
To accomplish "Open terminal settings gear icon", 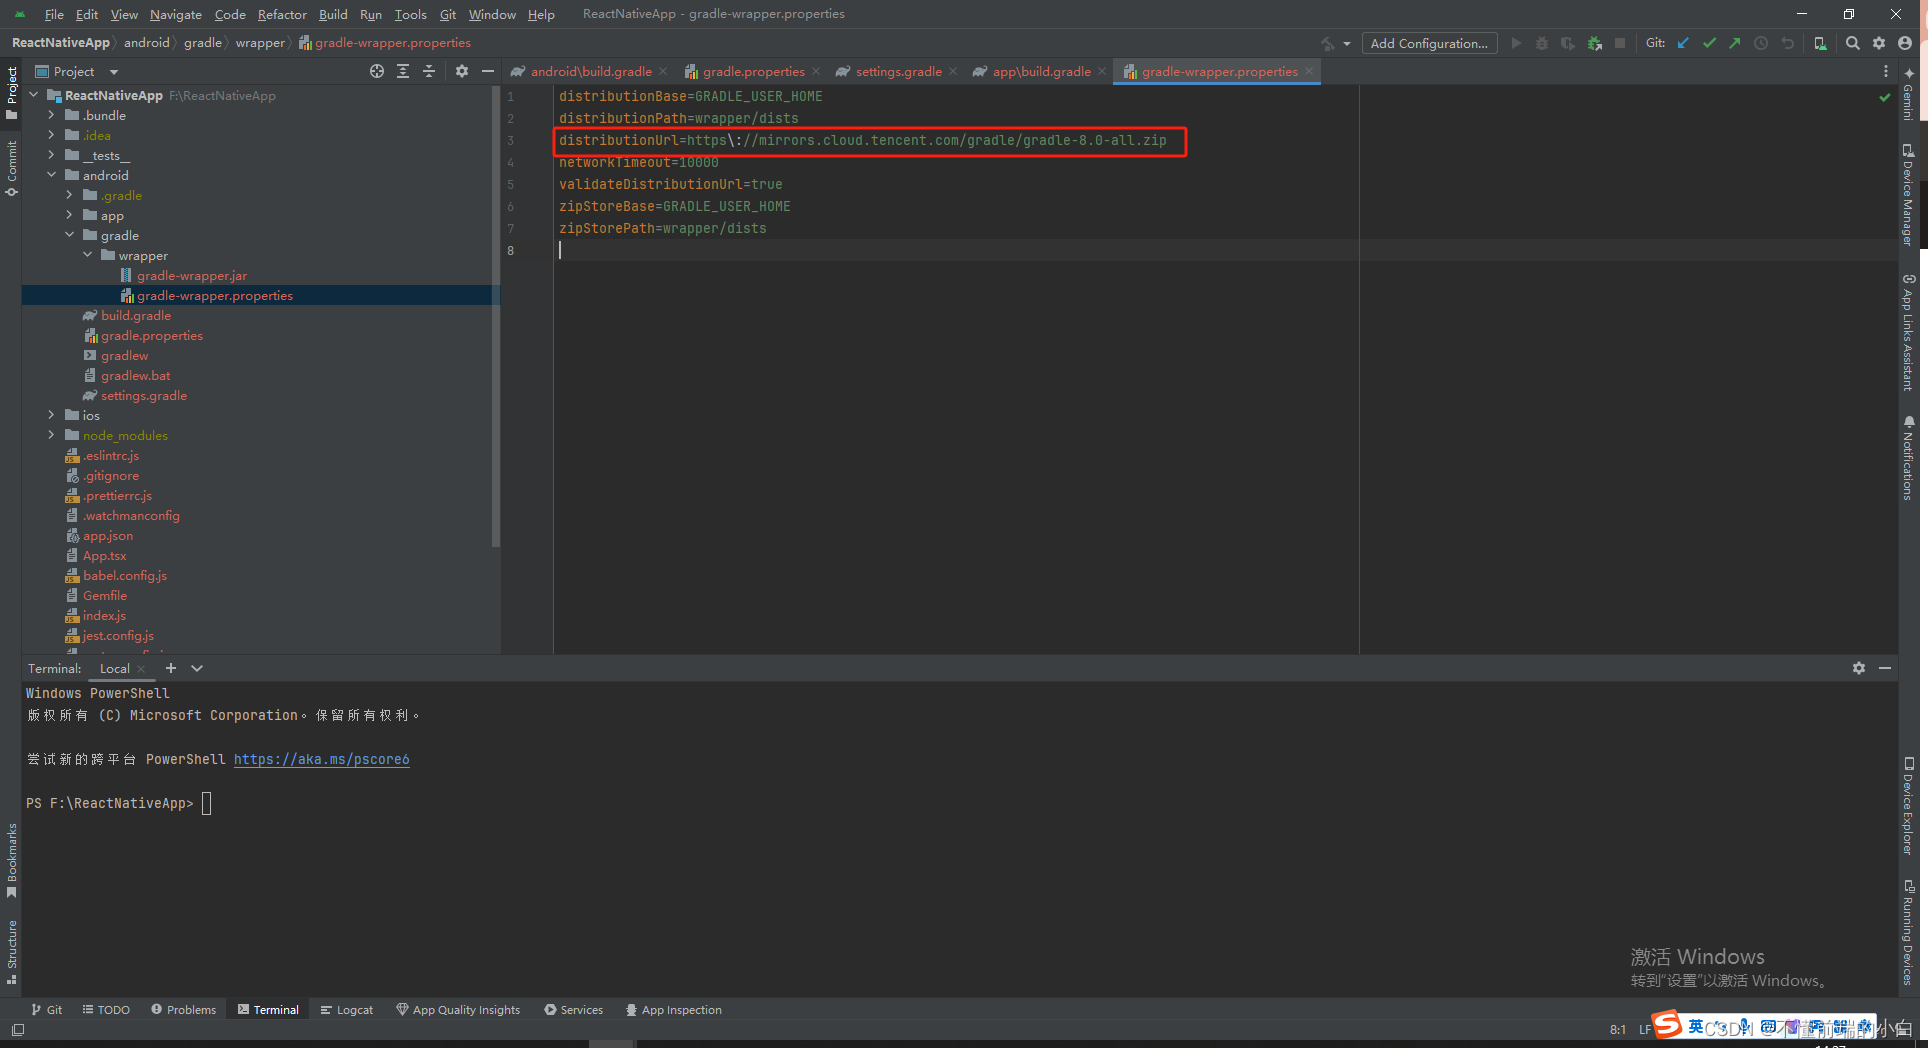I will (1859, 668).
